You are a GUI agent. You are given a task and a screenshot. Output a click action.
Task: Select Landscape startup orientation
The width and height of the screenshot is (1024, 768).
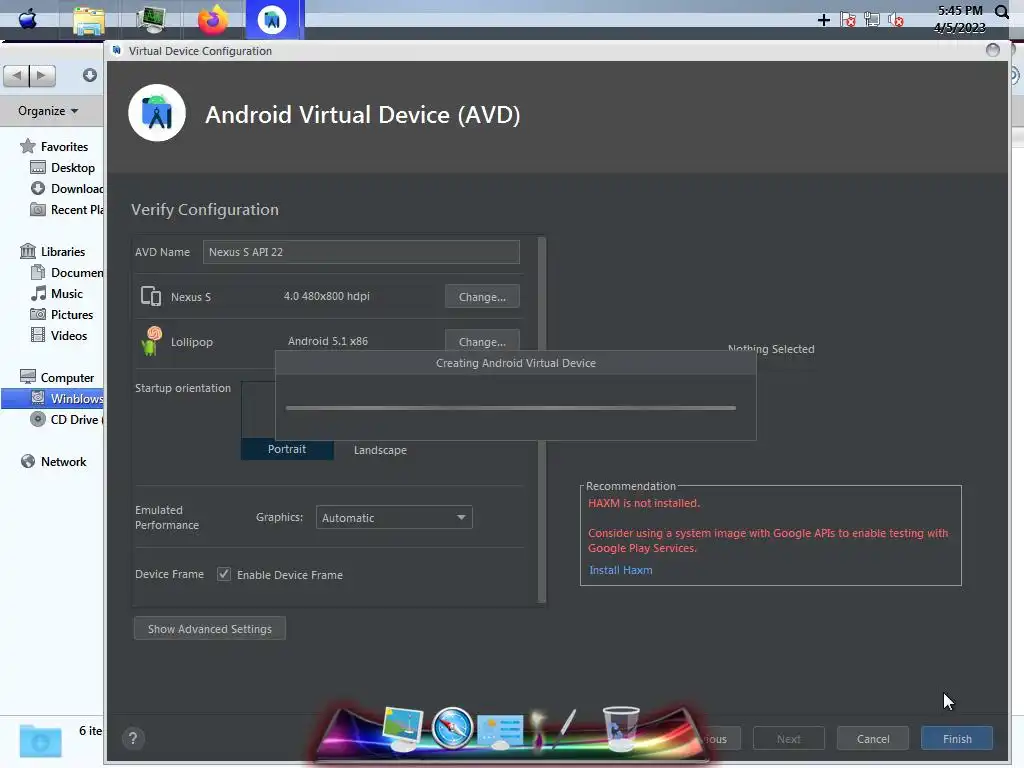click(380, 450)
